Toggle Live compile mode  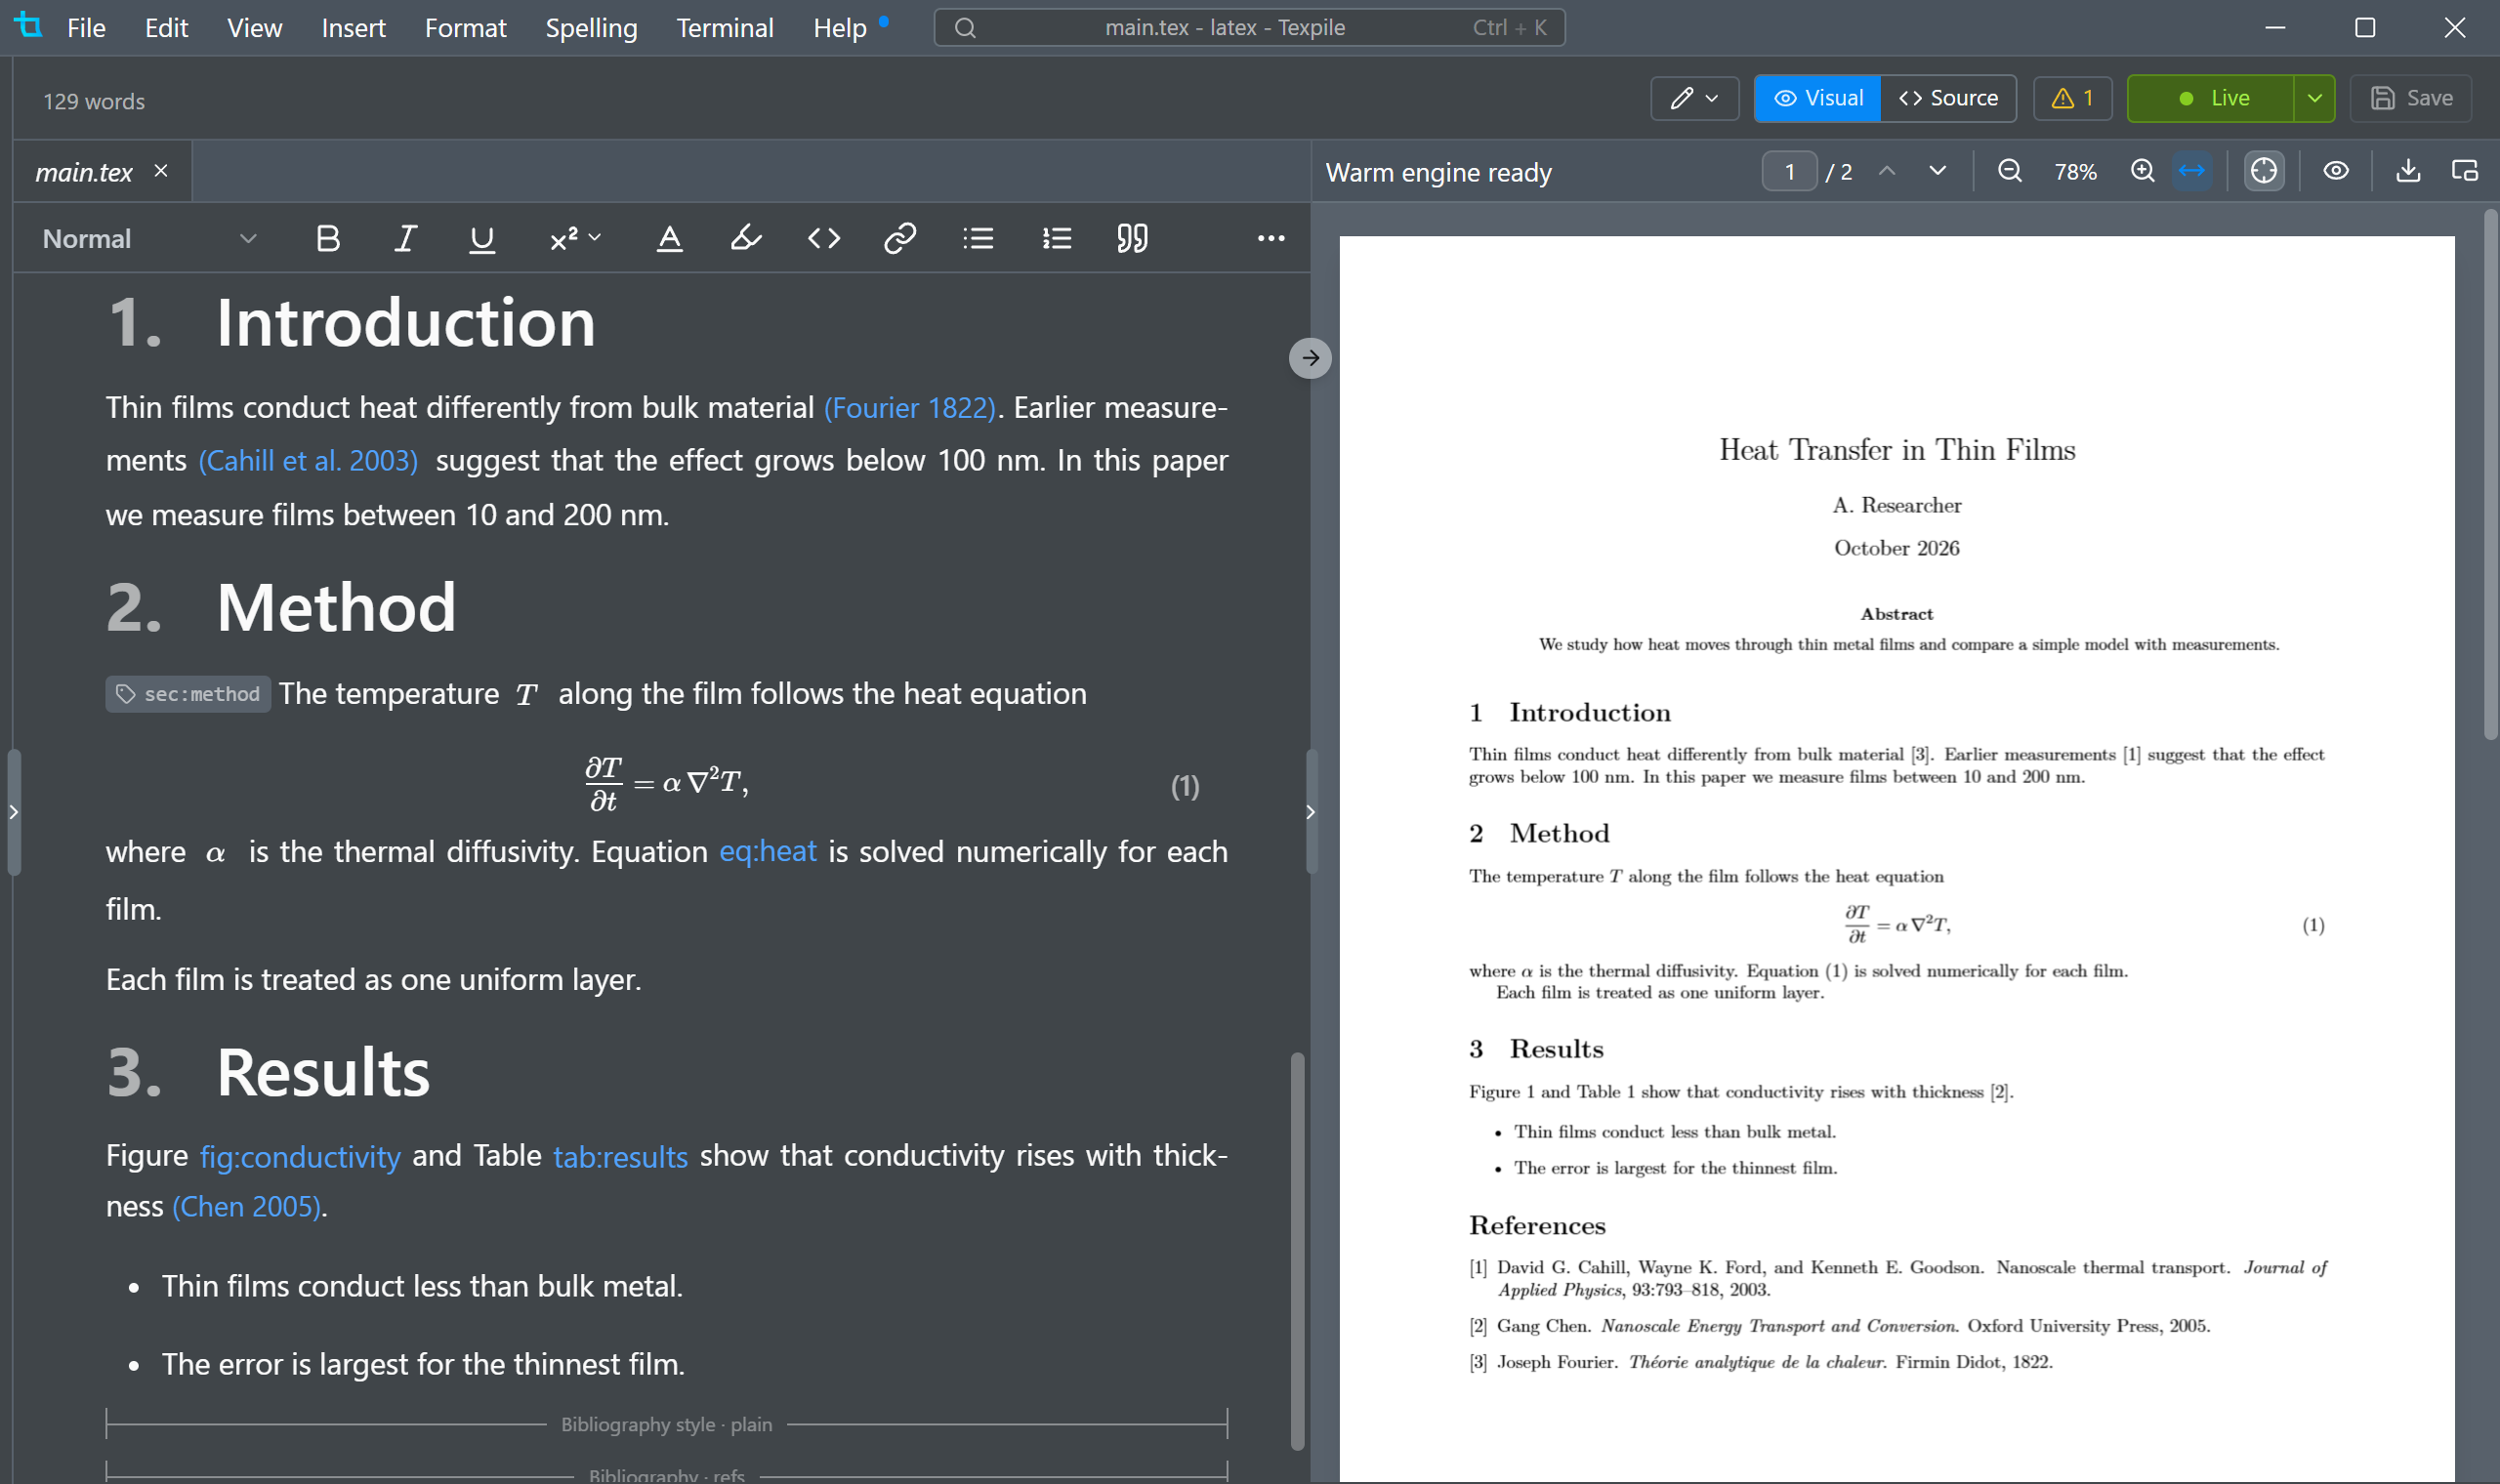[x=2210, y=98]
